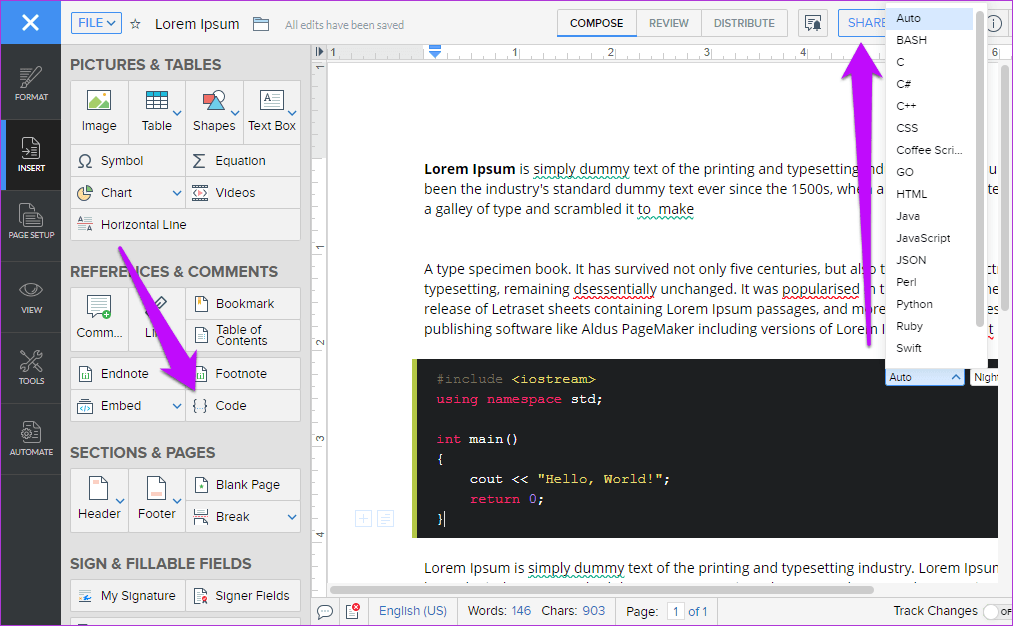Click the folder icon next to the title
The width and height of the screenshot is (1013, 626).
260,24
